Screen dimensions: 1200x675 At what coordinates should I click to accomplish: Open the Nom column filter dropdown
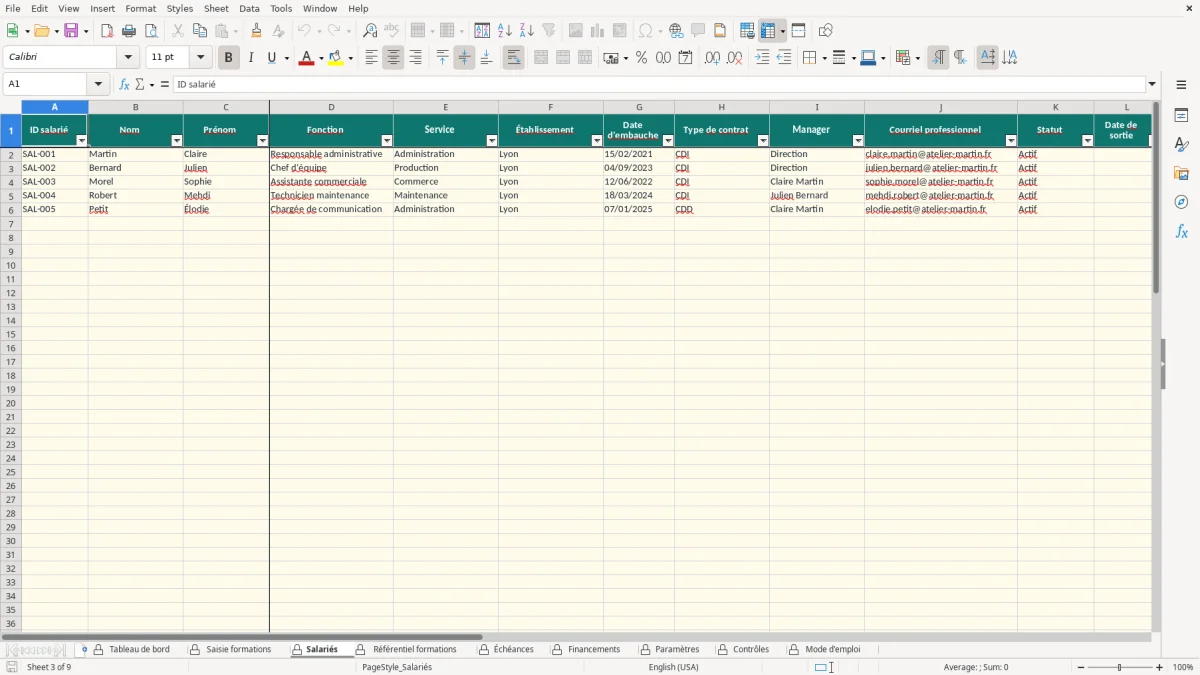tap(177, 141)
